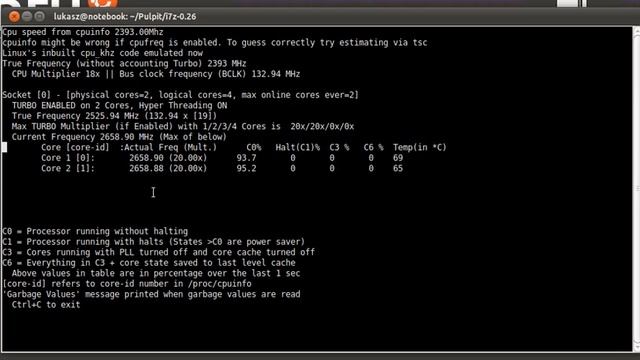Click the 'Core 1 [0]:' row label

68,158
